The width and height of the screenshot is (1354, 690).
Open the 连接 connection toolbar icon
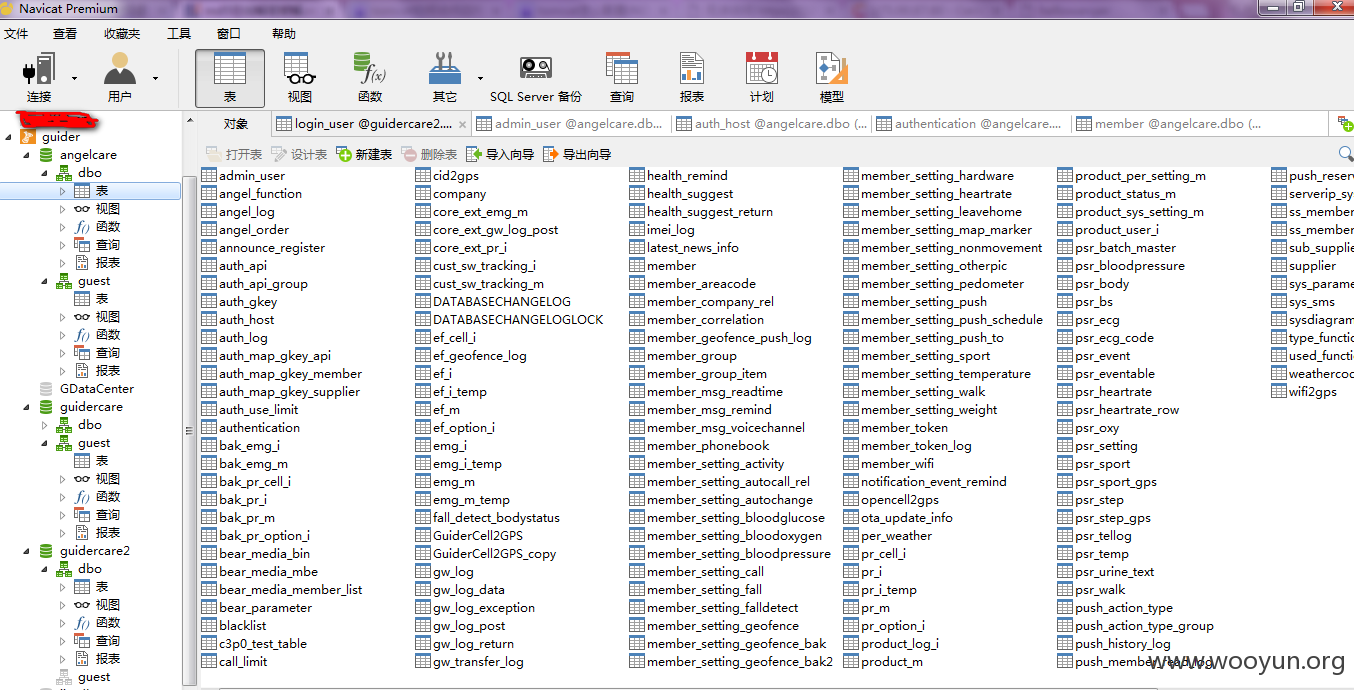point(39,79)
